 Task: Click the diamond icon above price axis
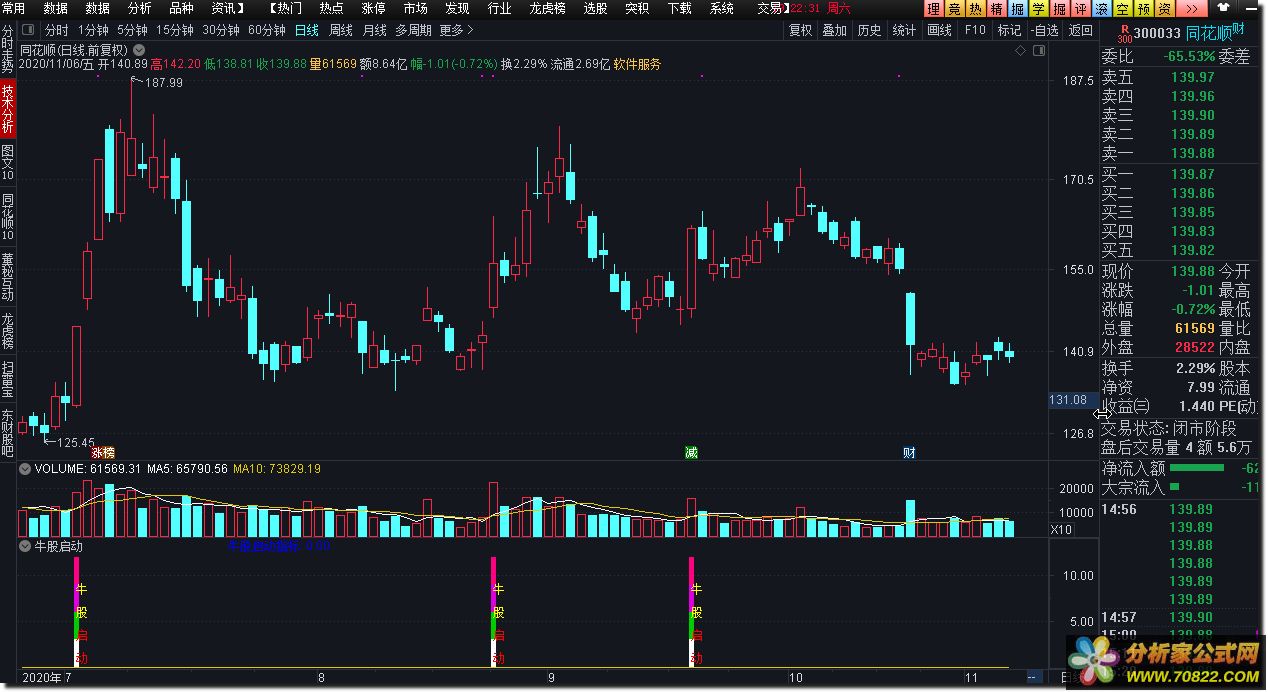click(x=1018, y=48)
